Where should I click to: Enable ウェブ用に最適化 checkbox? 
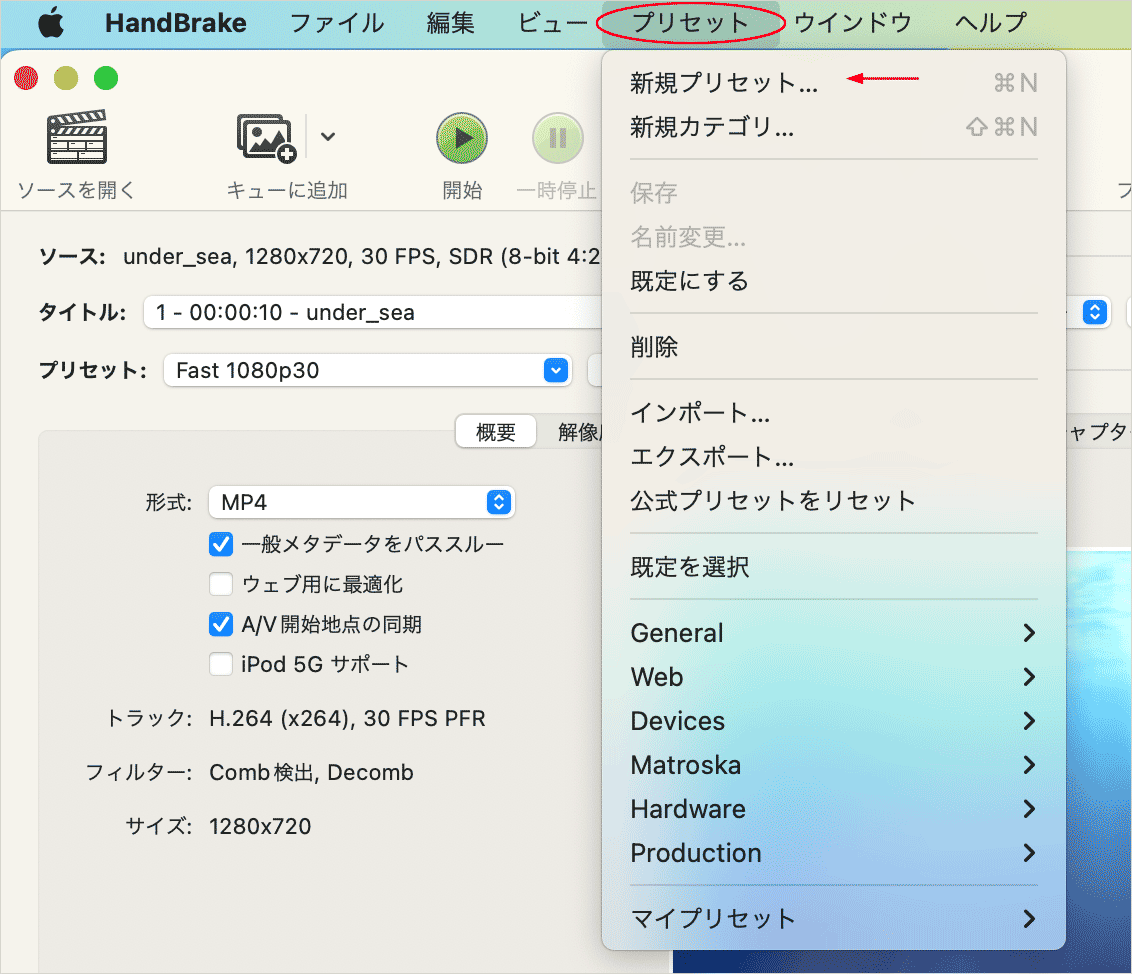(221, 584)
